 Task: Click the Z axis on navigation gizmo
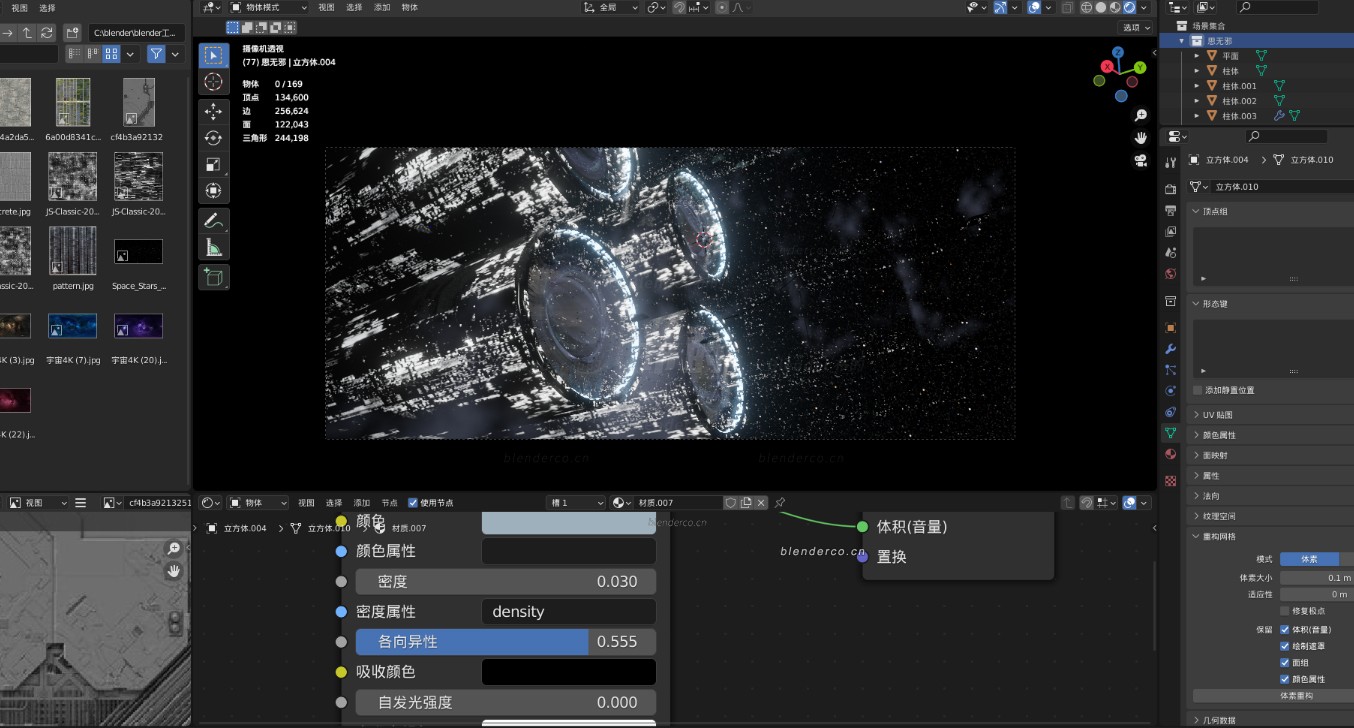1119,53
